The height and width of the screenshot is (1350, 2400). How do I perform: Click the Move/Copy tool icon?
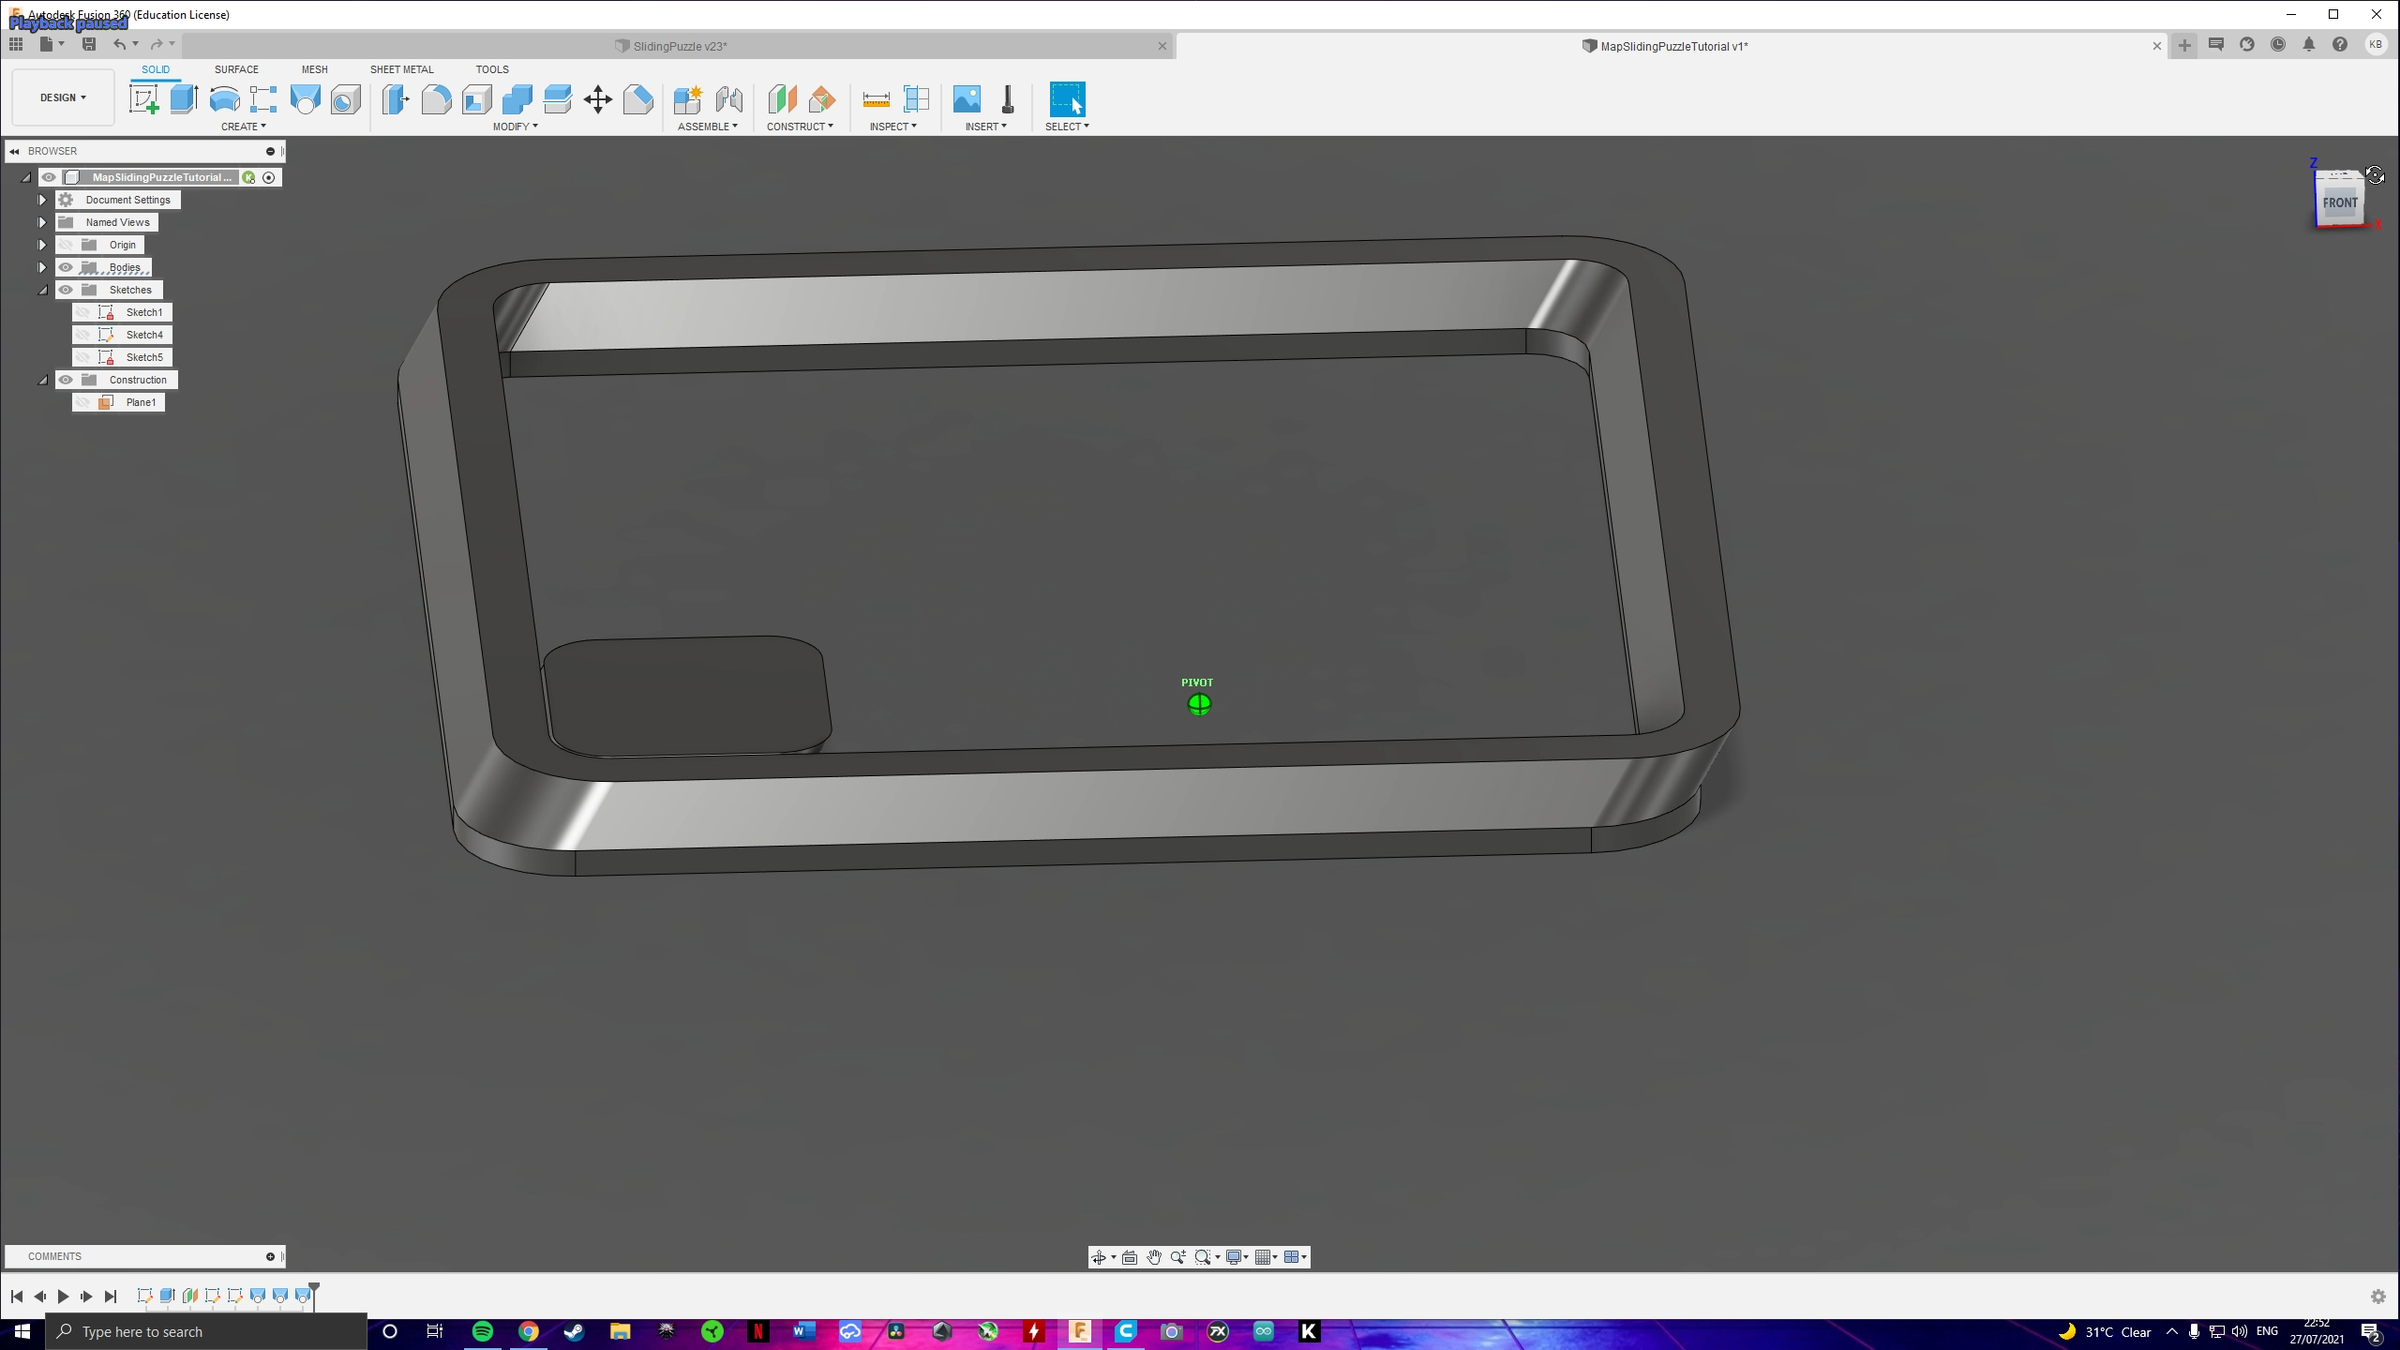coord(597,99)
